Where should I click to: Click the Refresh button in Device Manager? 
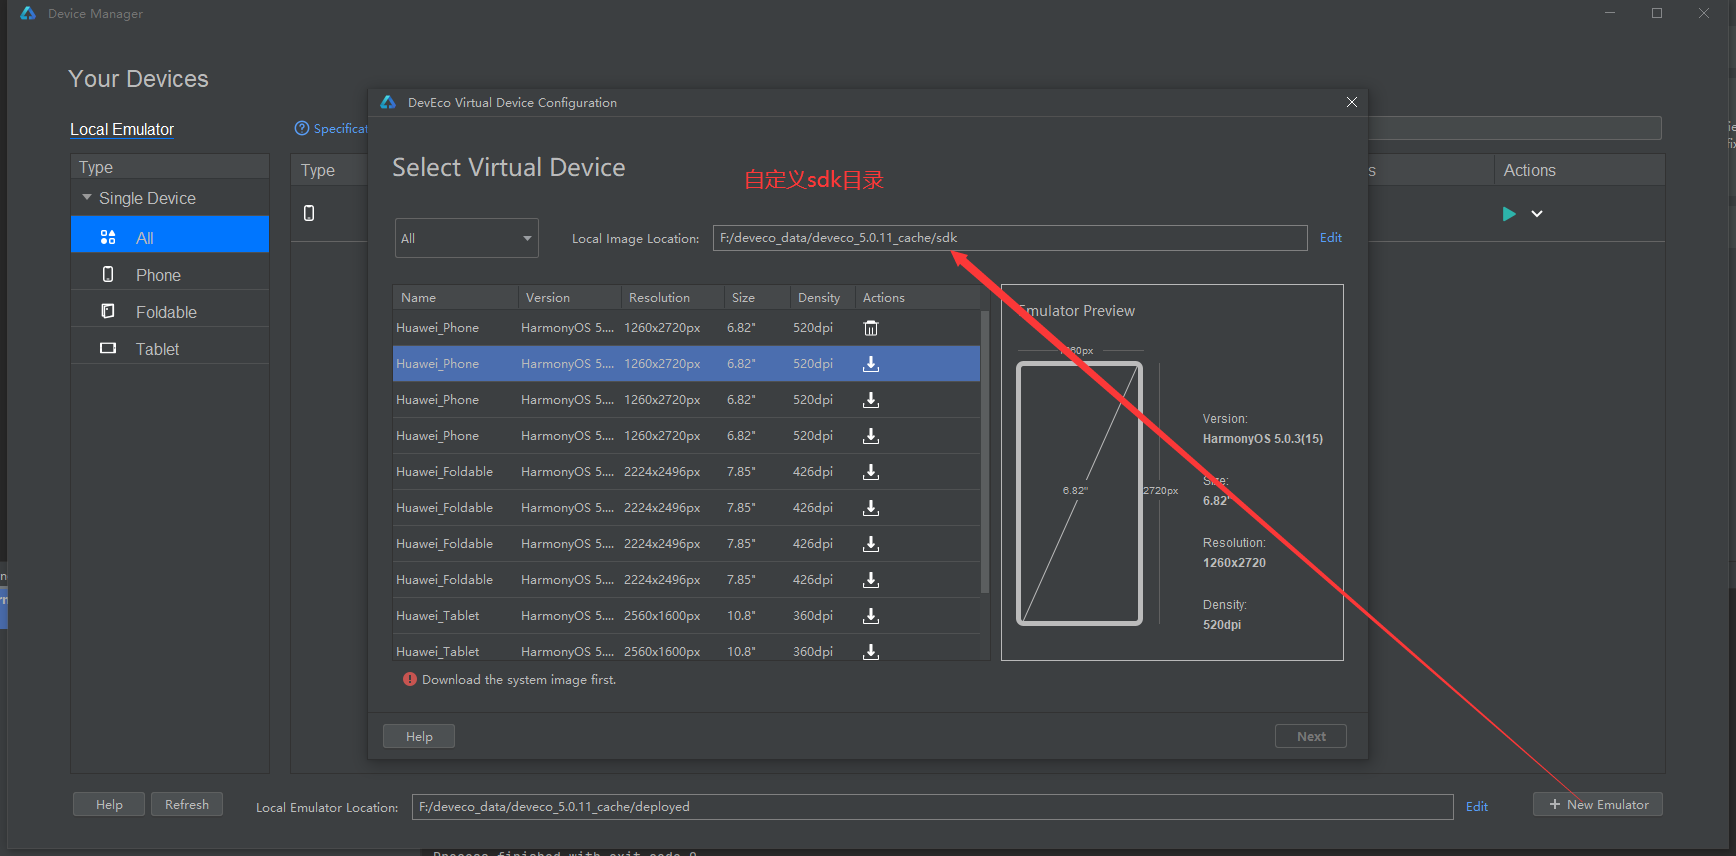click(x=187, y=804)
